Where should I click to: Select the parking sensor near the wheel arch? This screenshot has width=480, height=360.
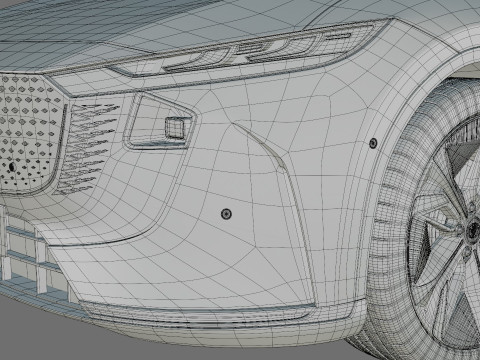(x=373, y=143)
